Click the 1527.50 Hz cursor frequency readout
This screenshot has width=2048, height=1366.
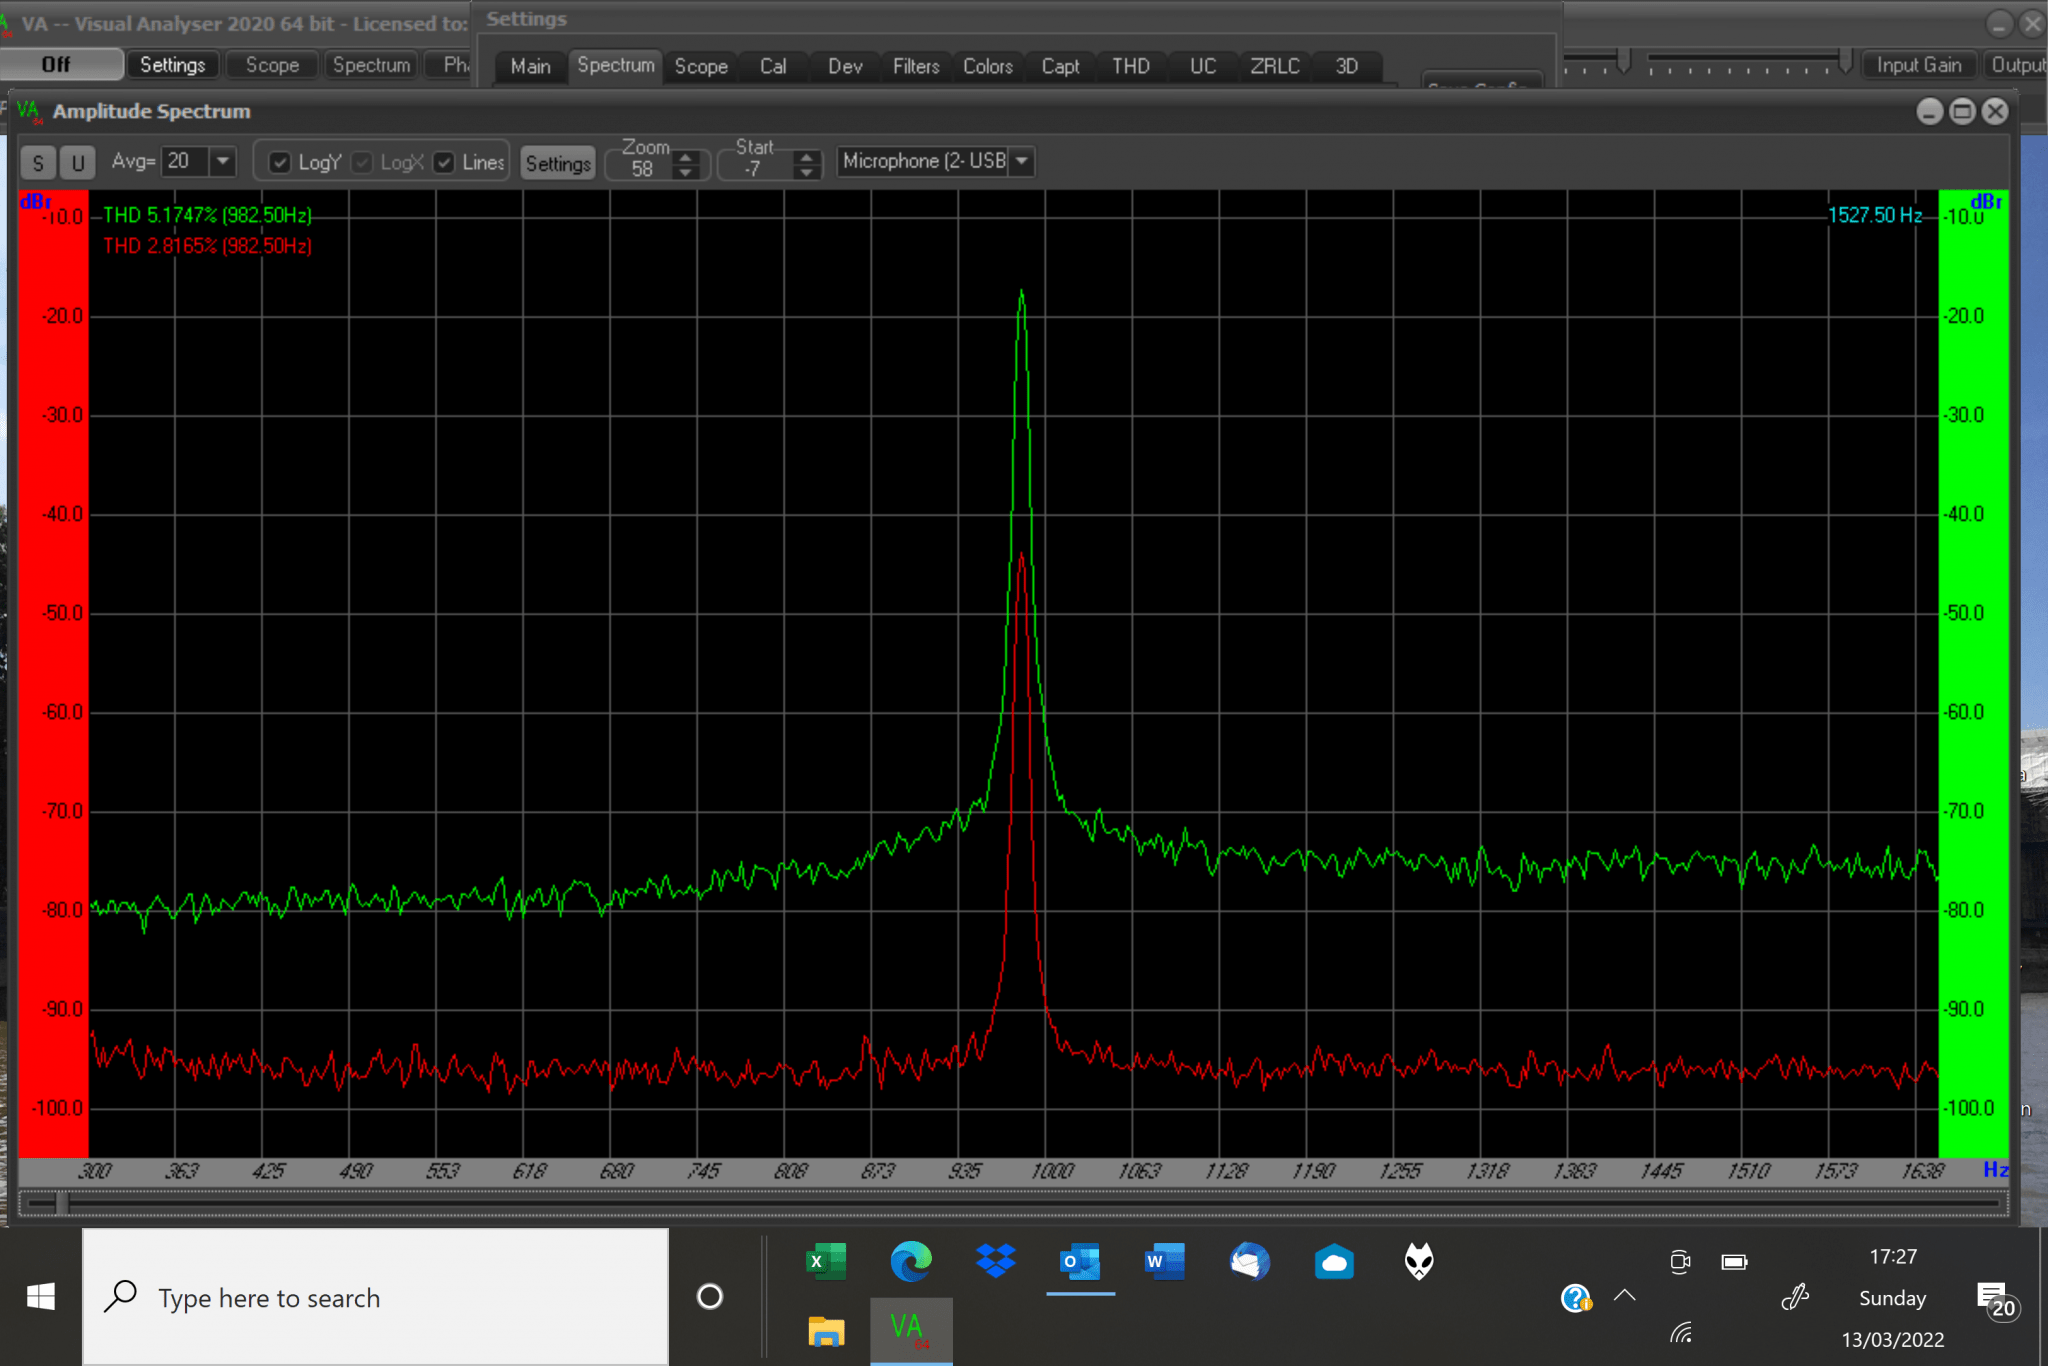point(1875,215)
